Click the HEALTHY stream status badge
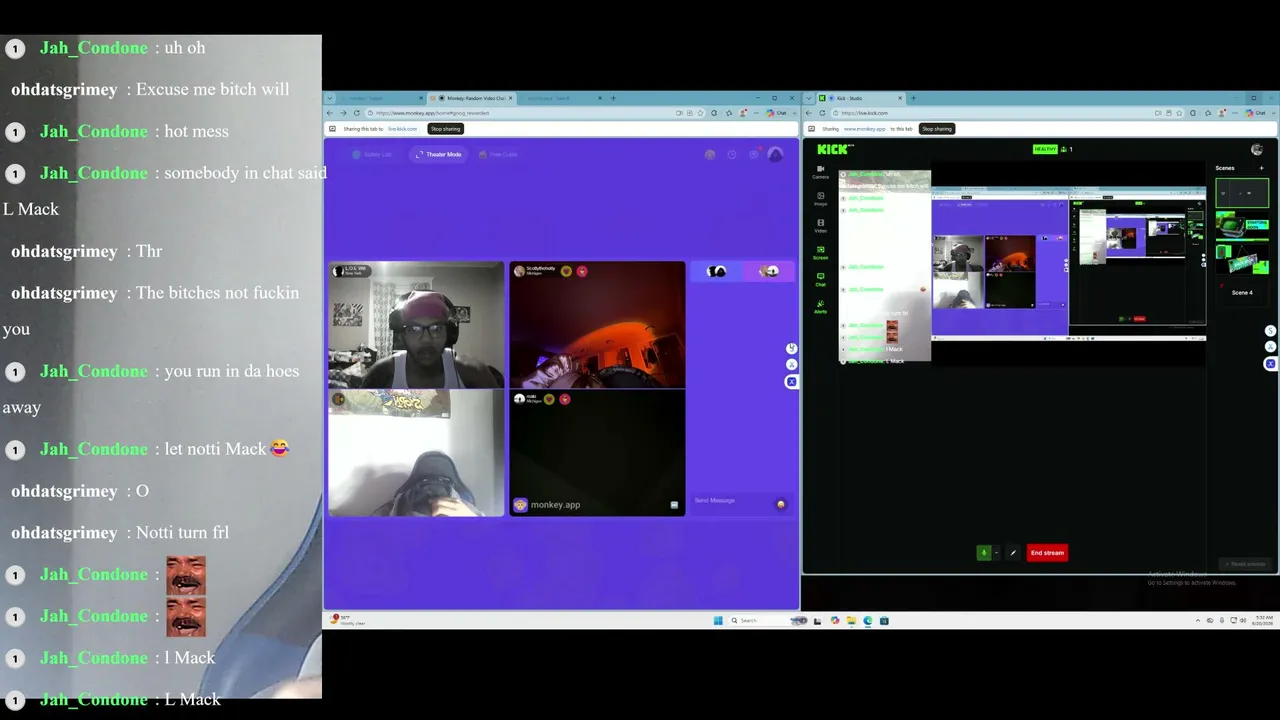The image size is (1280, 720). point(1045,149)
